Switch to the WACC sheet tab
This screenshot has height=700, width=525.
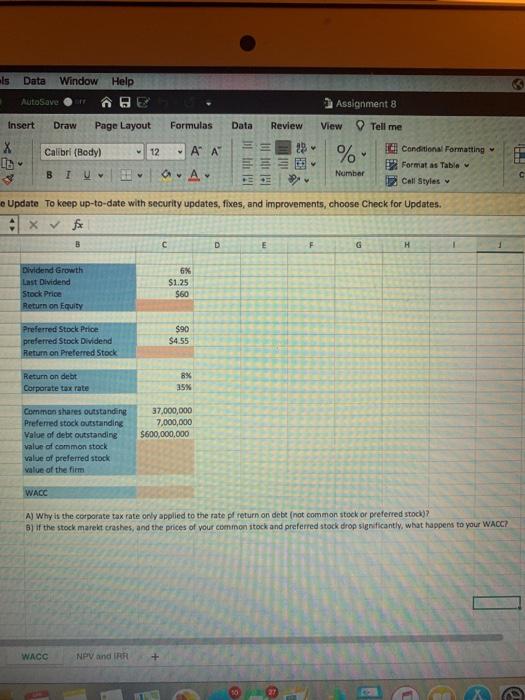point(35,656)
